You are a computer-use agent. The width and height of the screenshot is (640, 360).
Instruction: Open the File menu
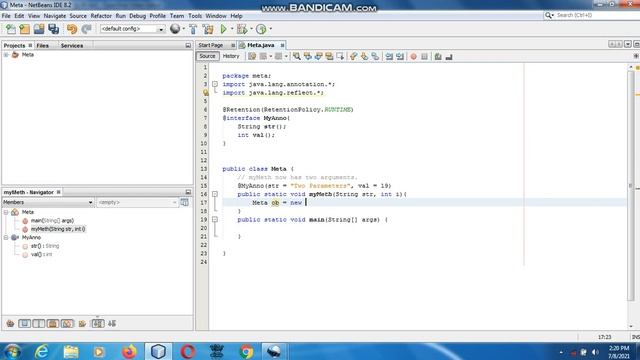(6, 16)
